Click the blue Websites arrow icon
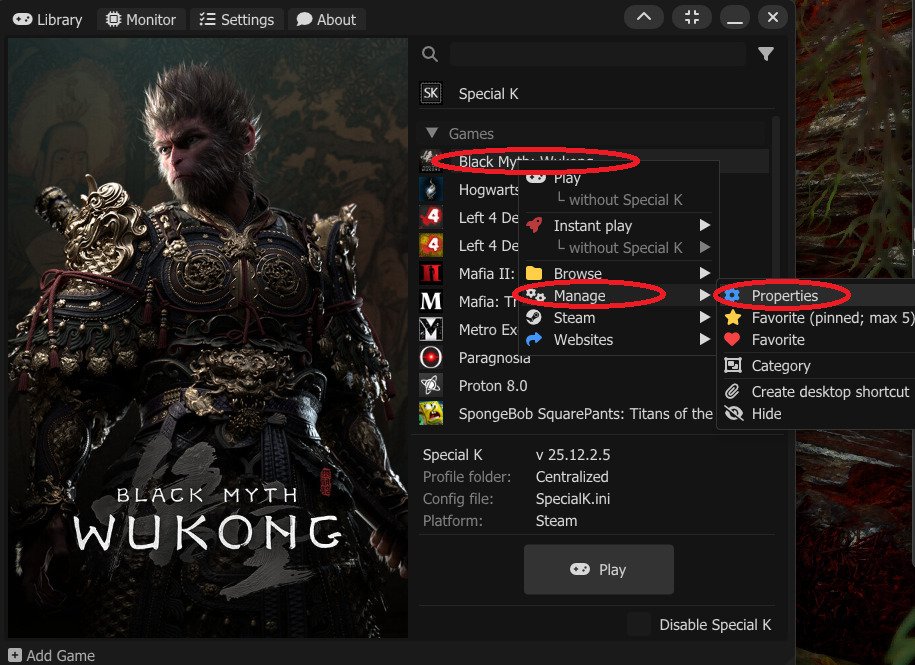This screenshot has height=665, width=915. coord(534,339)
